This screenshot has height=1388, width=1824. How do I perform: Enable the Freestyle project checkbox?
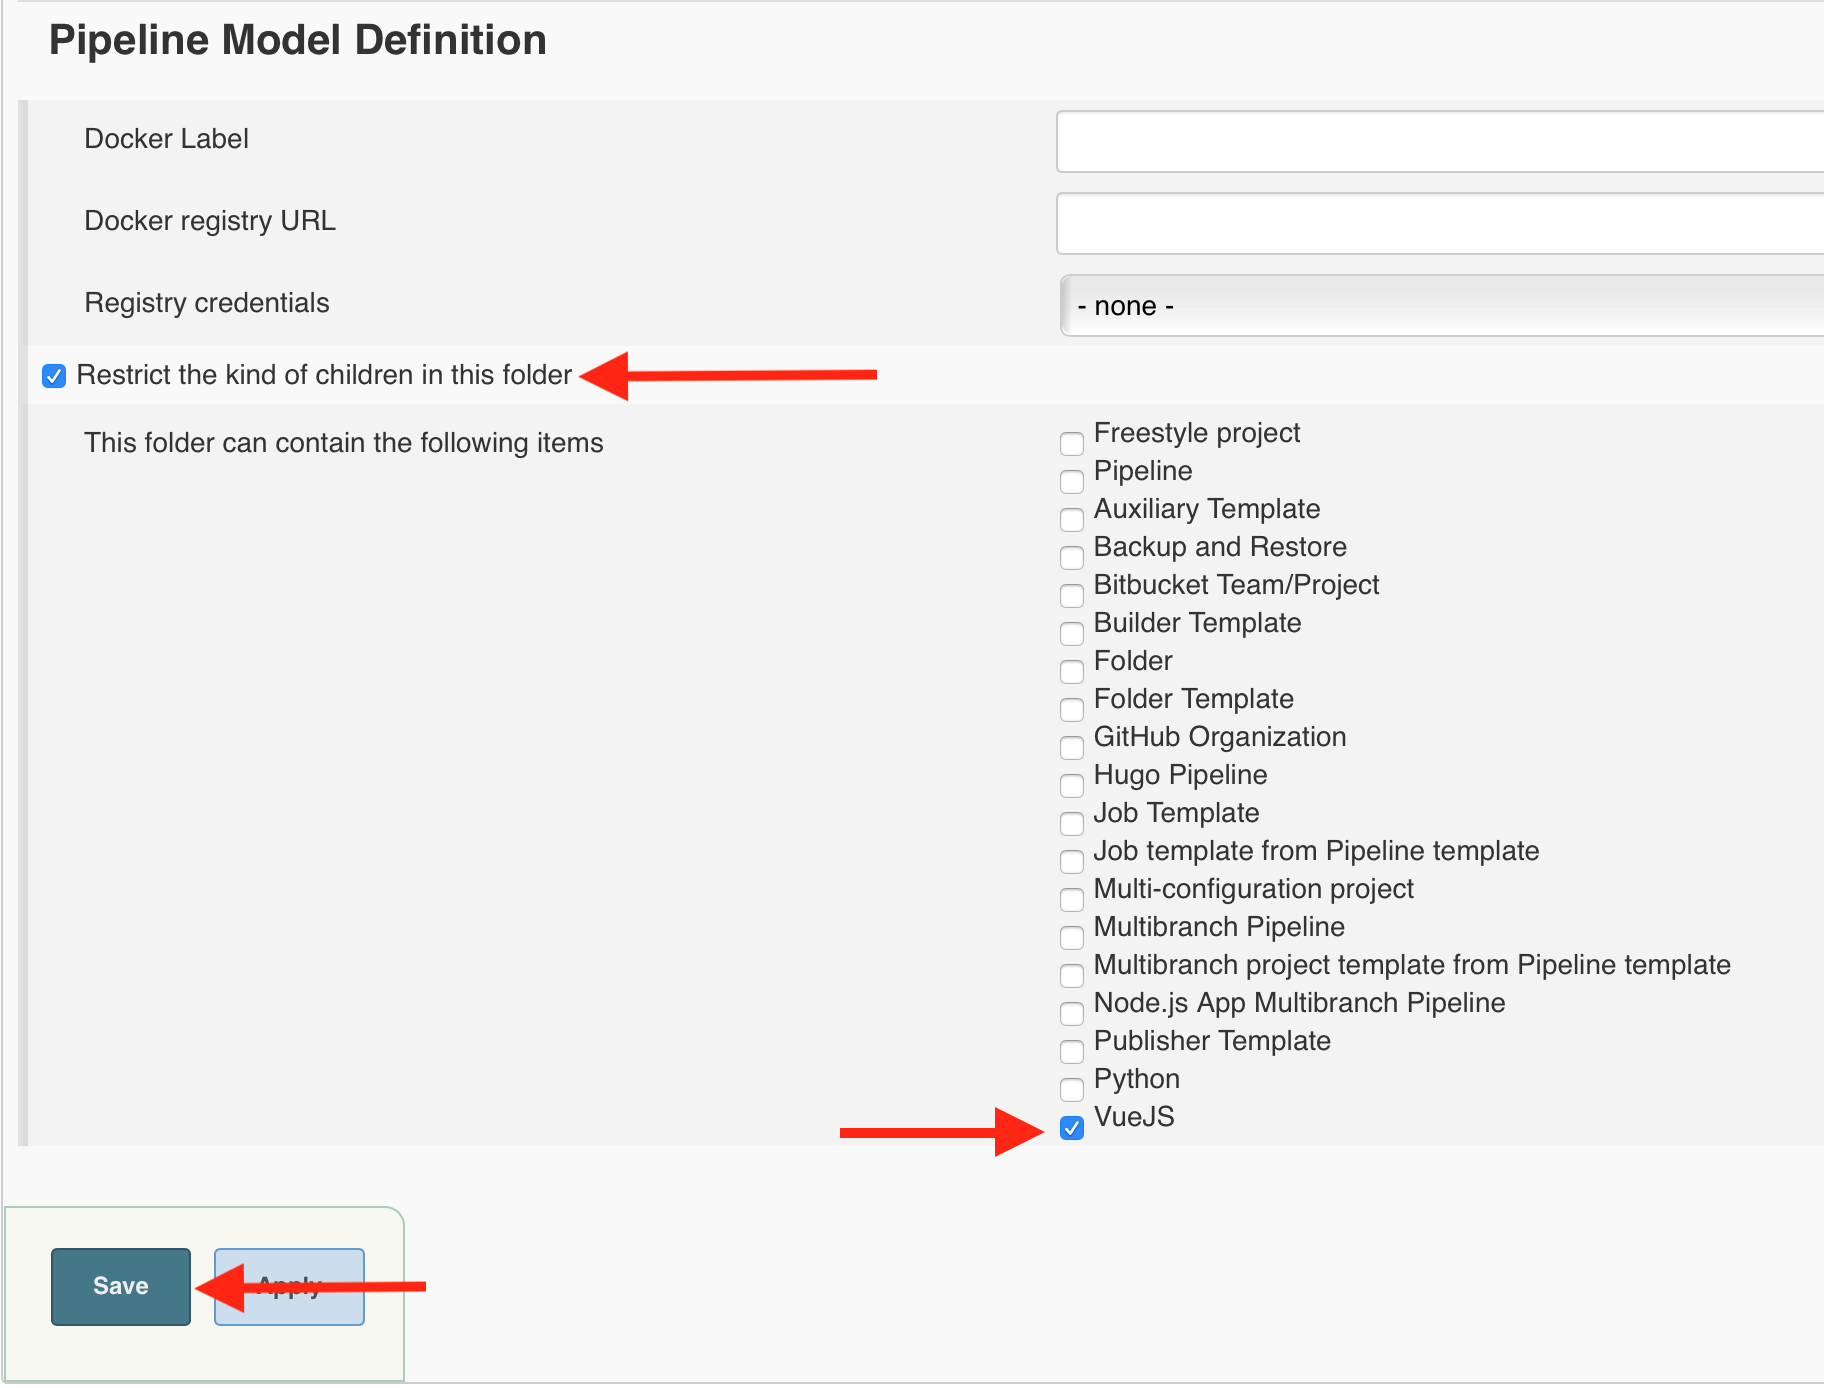1072,443
